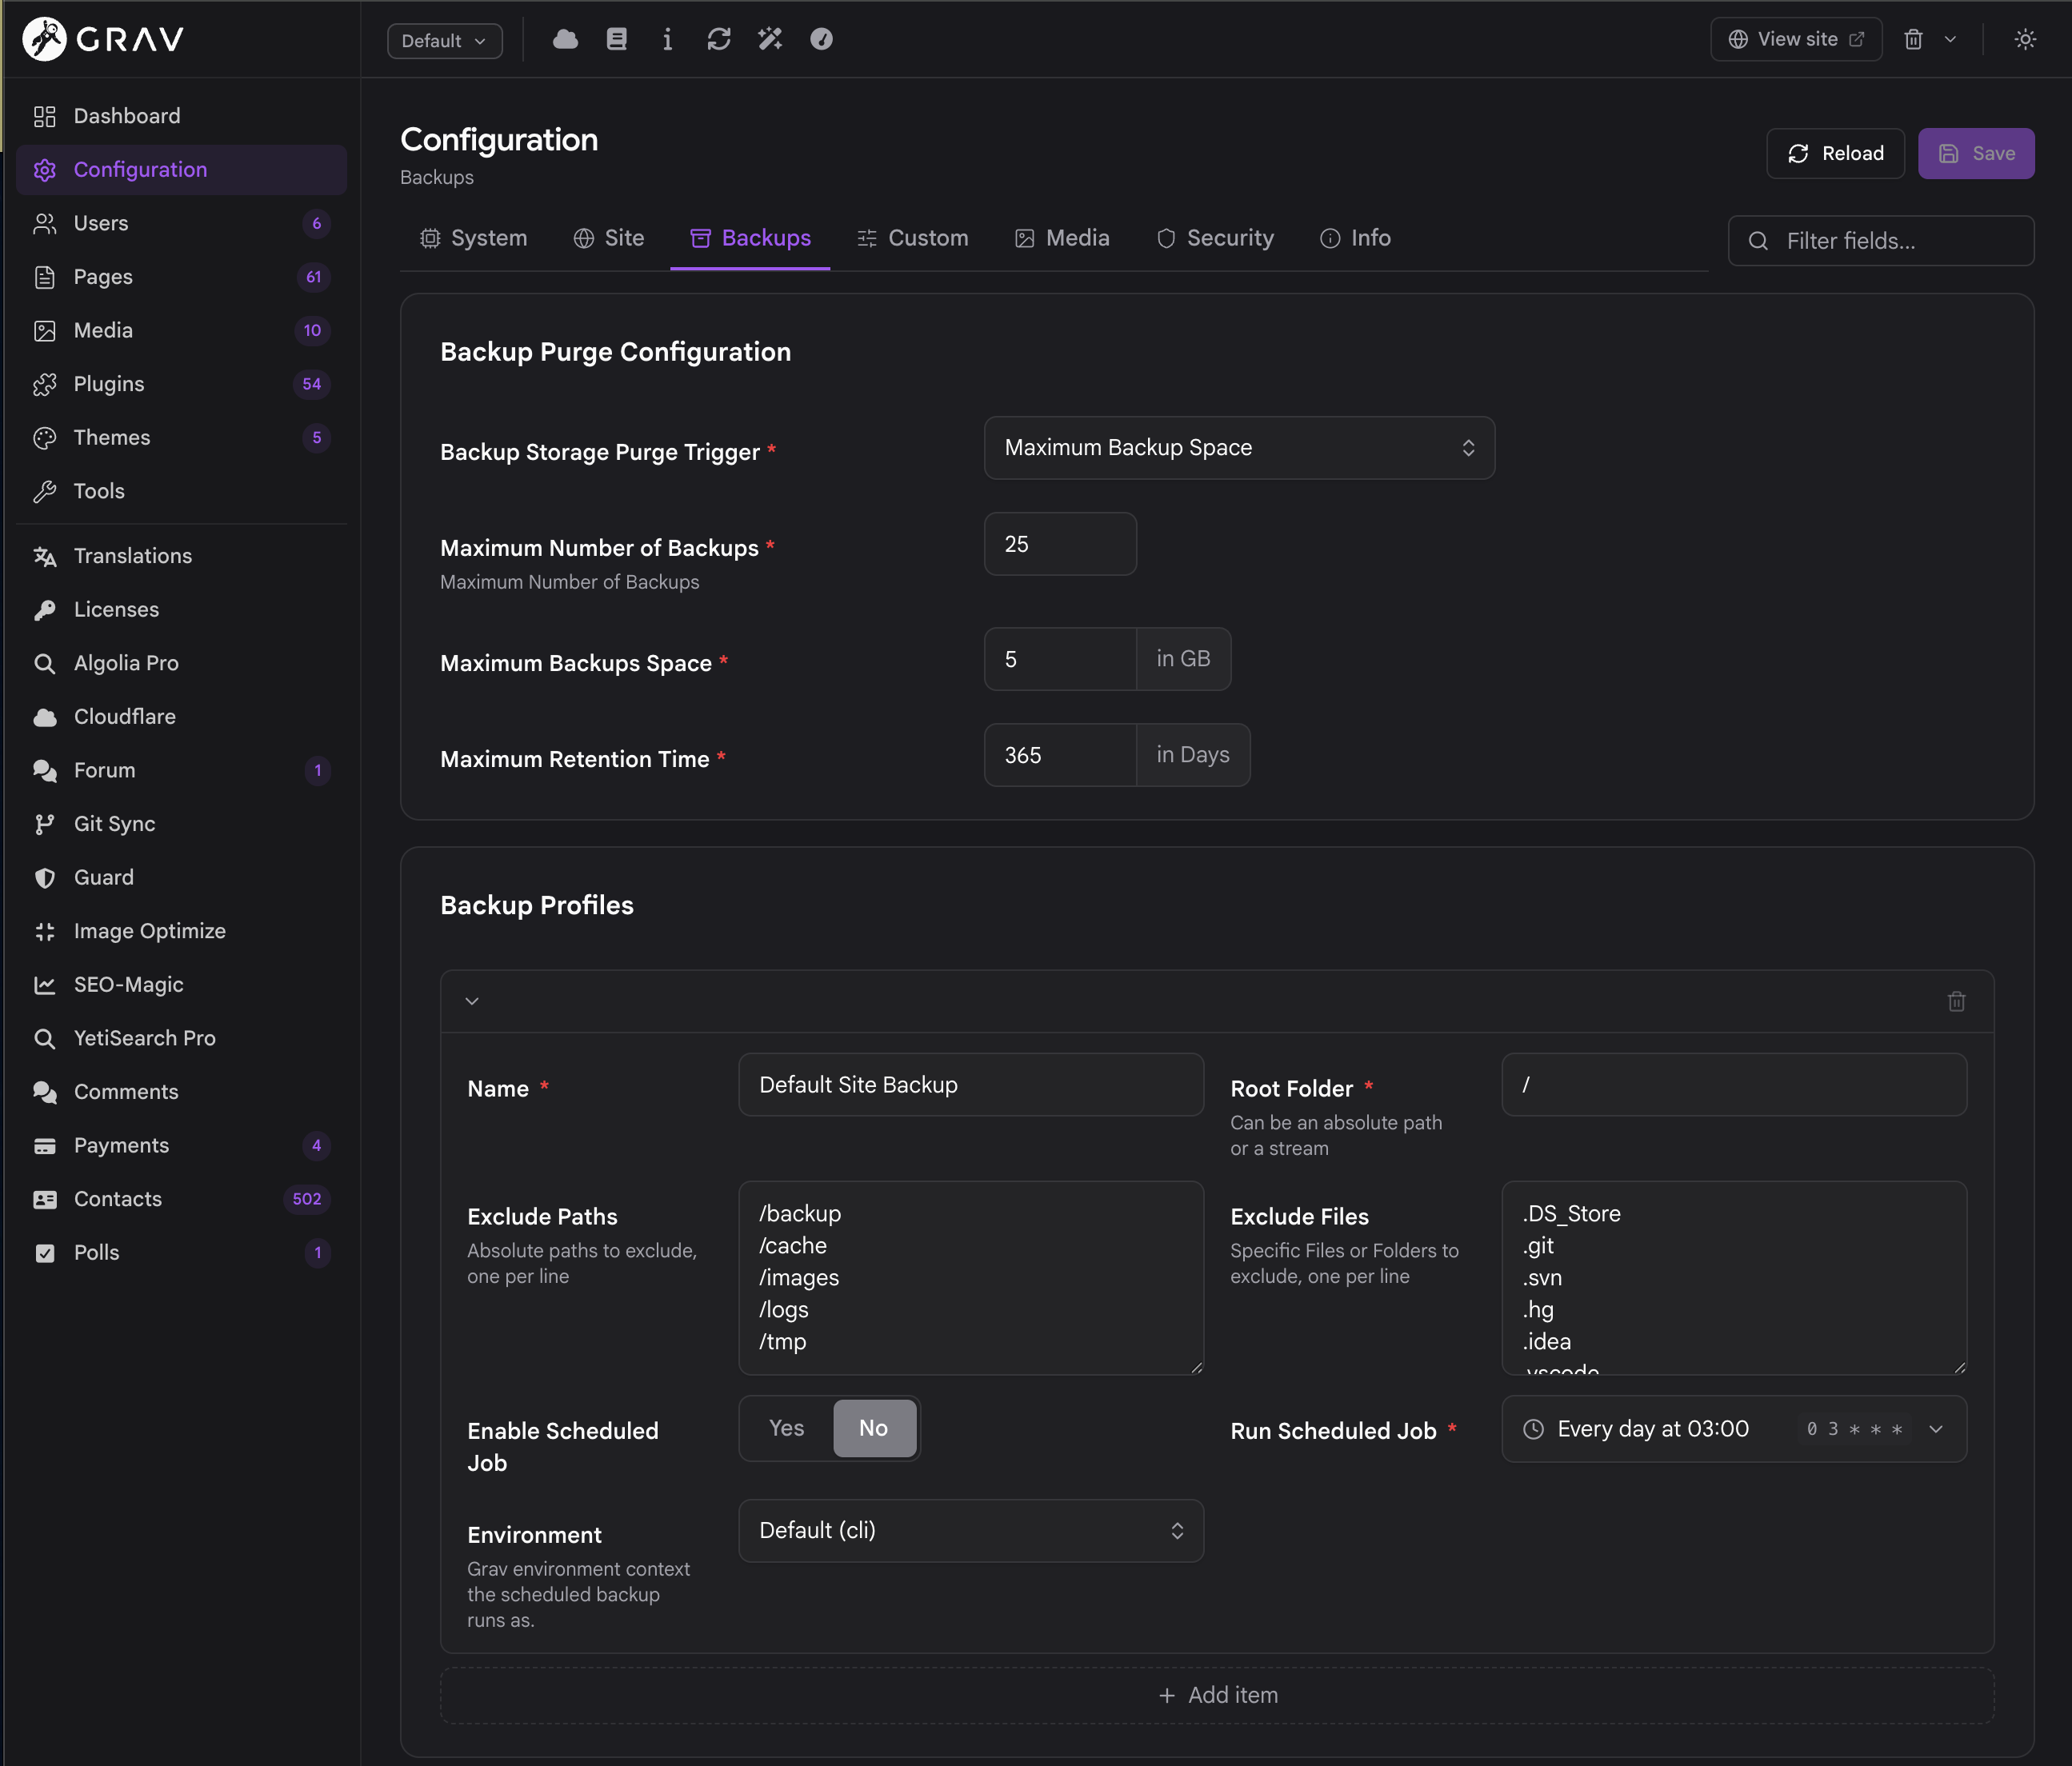Switch to the System tab
Screen dimensions: 2072x1766
[473, 238]
